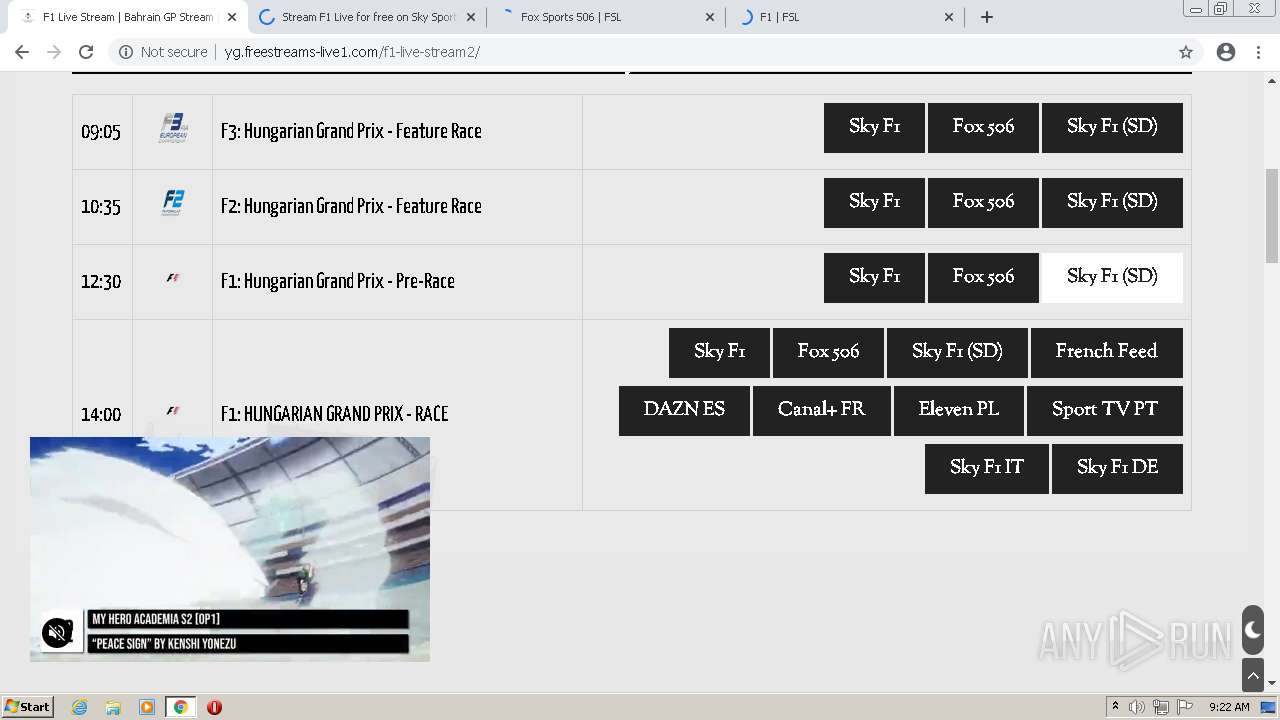Close the Stream F1 Live Sky Sports tab
Screen dimensions: 1280x720
pos(471,17)
